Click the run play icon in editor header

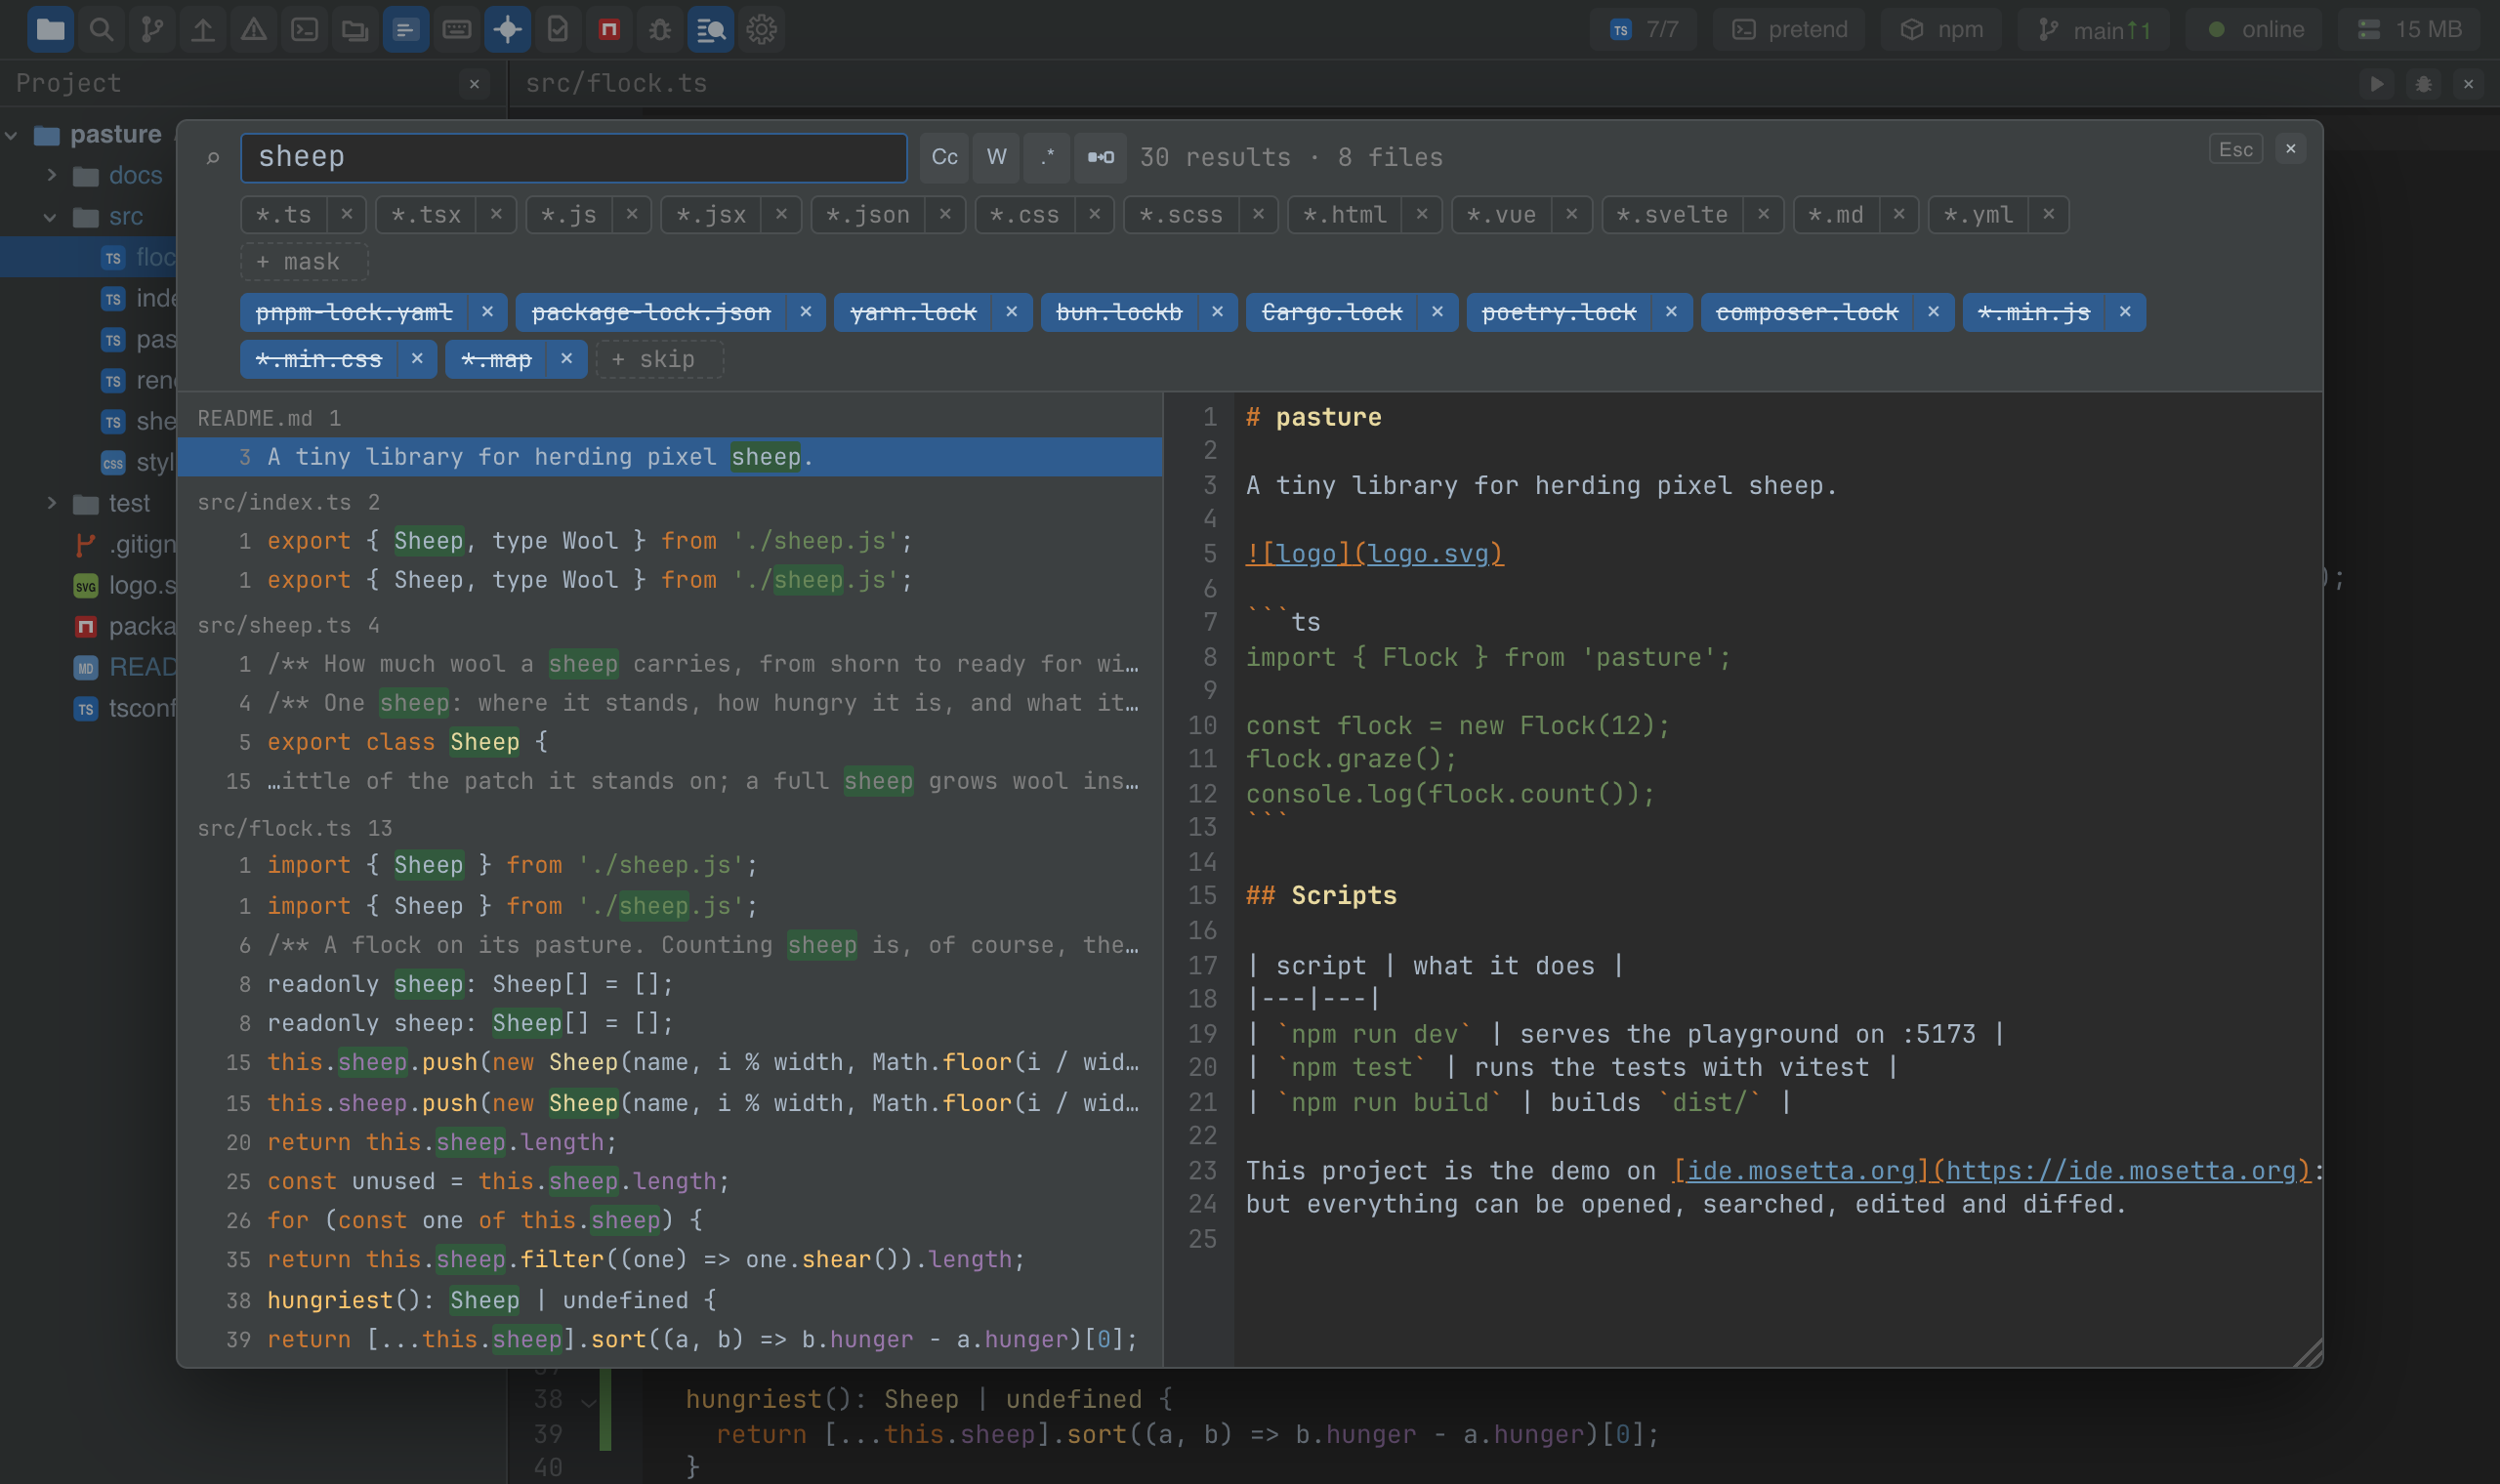(2378, 84)
